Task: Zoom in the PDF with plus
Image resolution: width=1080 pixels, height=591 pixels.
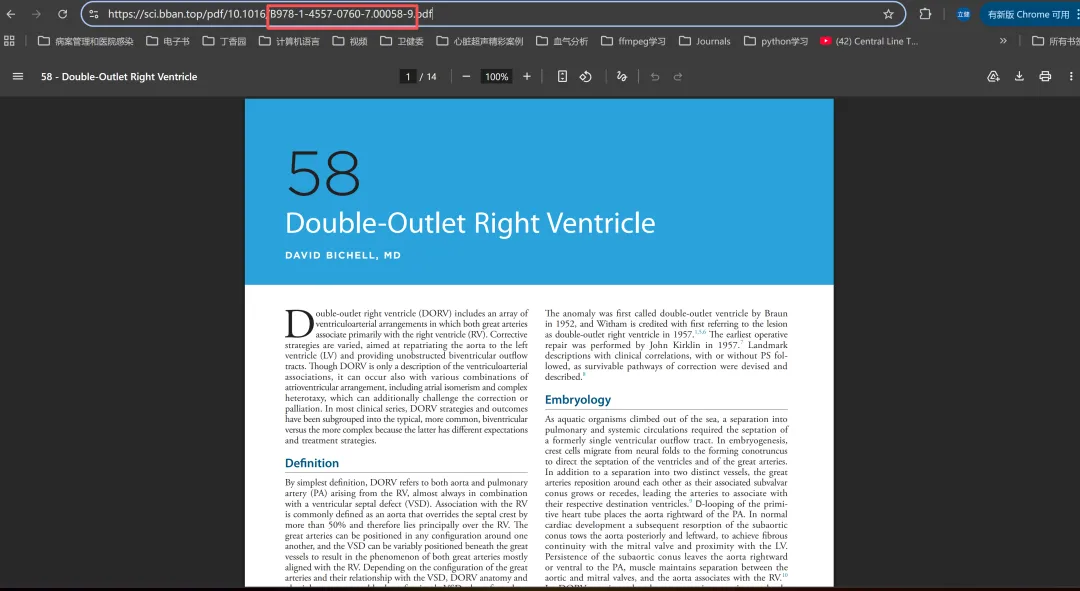Action: 527,76
